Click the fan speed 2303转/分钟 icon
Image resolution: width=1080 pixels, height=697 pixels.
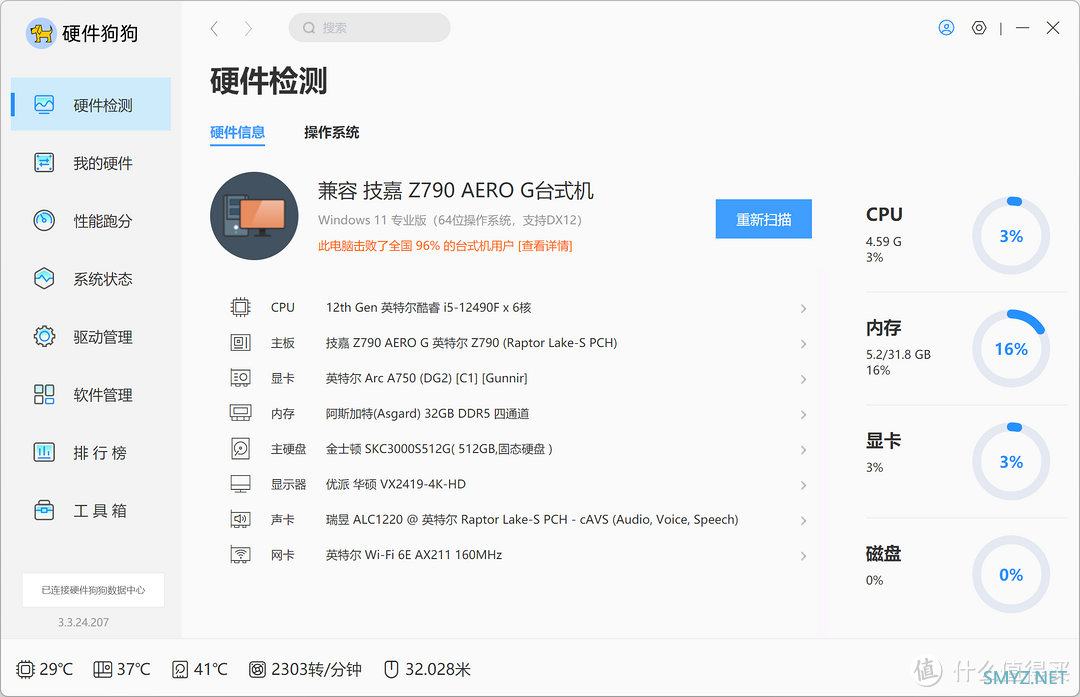click(x=257, y=669)
